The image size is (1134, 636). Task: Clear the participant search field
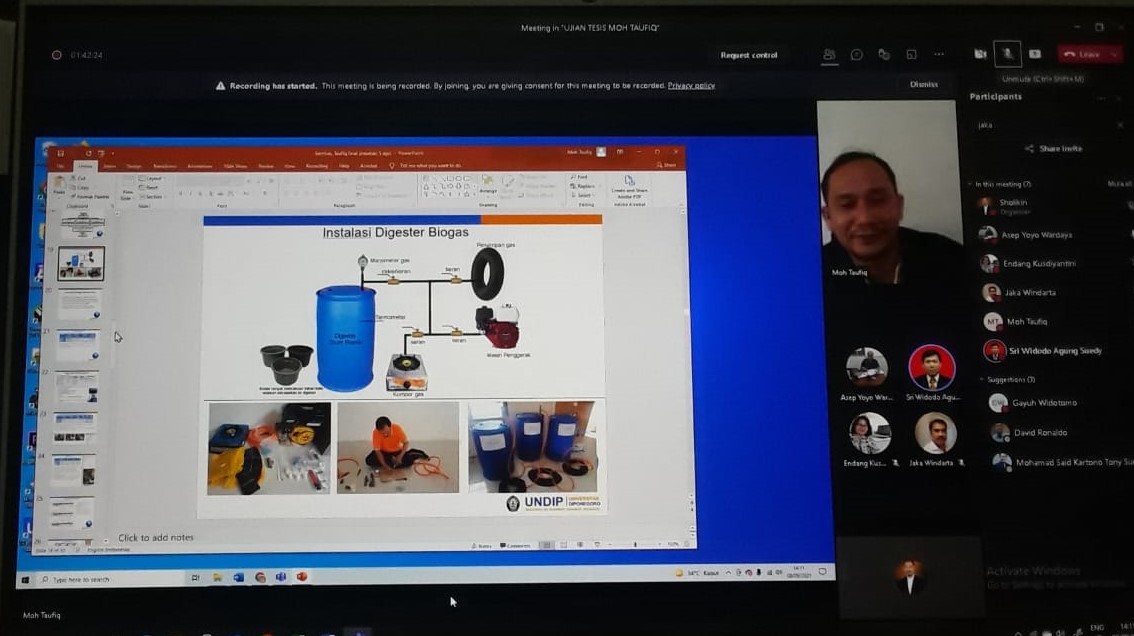[1120, 125]
